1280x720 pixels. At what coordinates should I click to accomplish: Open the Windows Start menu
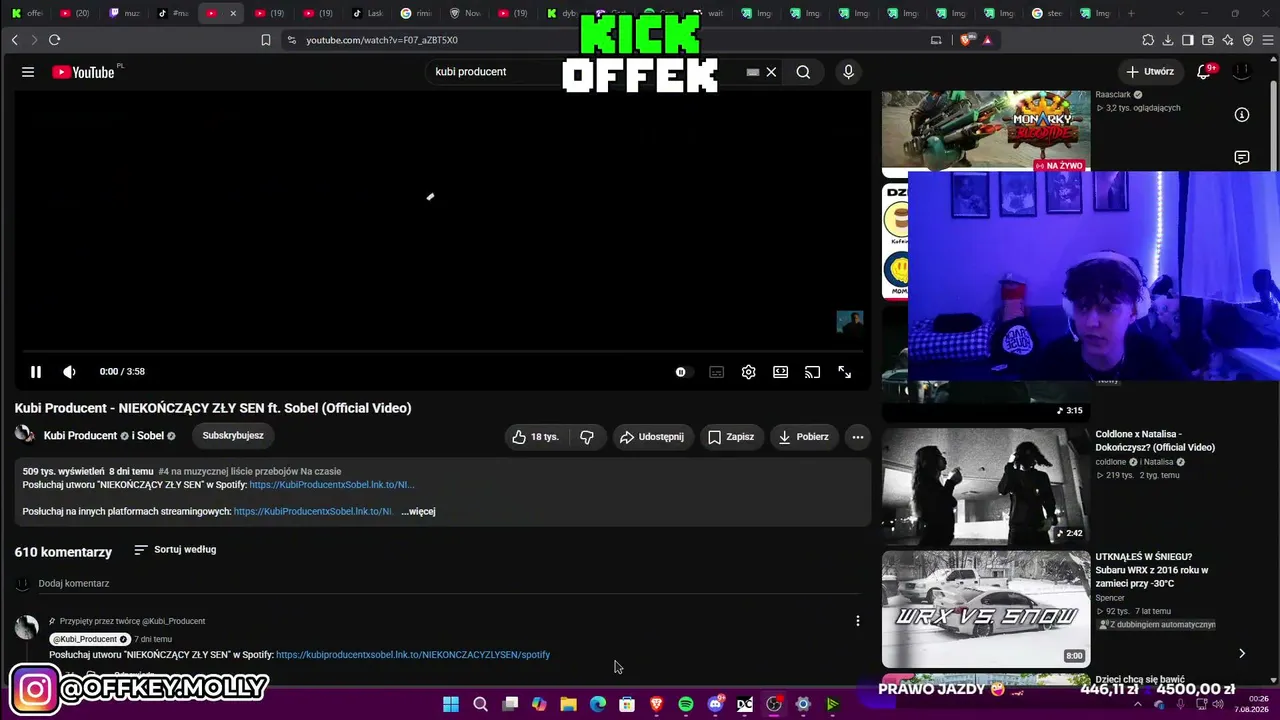point(451,704)
